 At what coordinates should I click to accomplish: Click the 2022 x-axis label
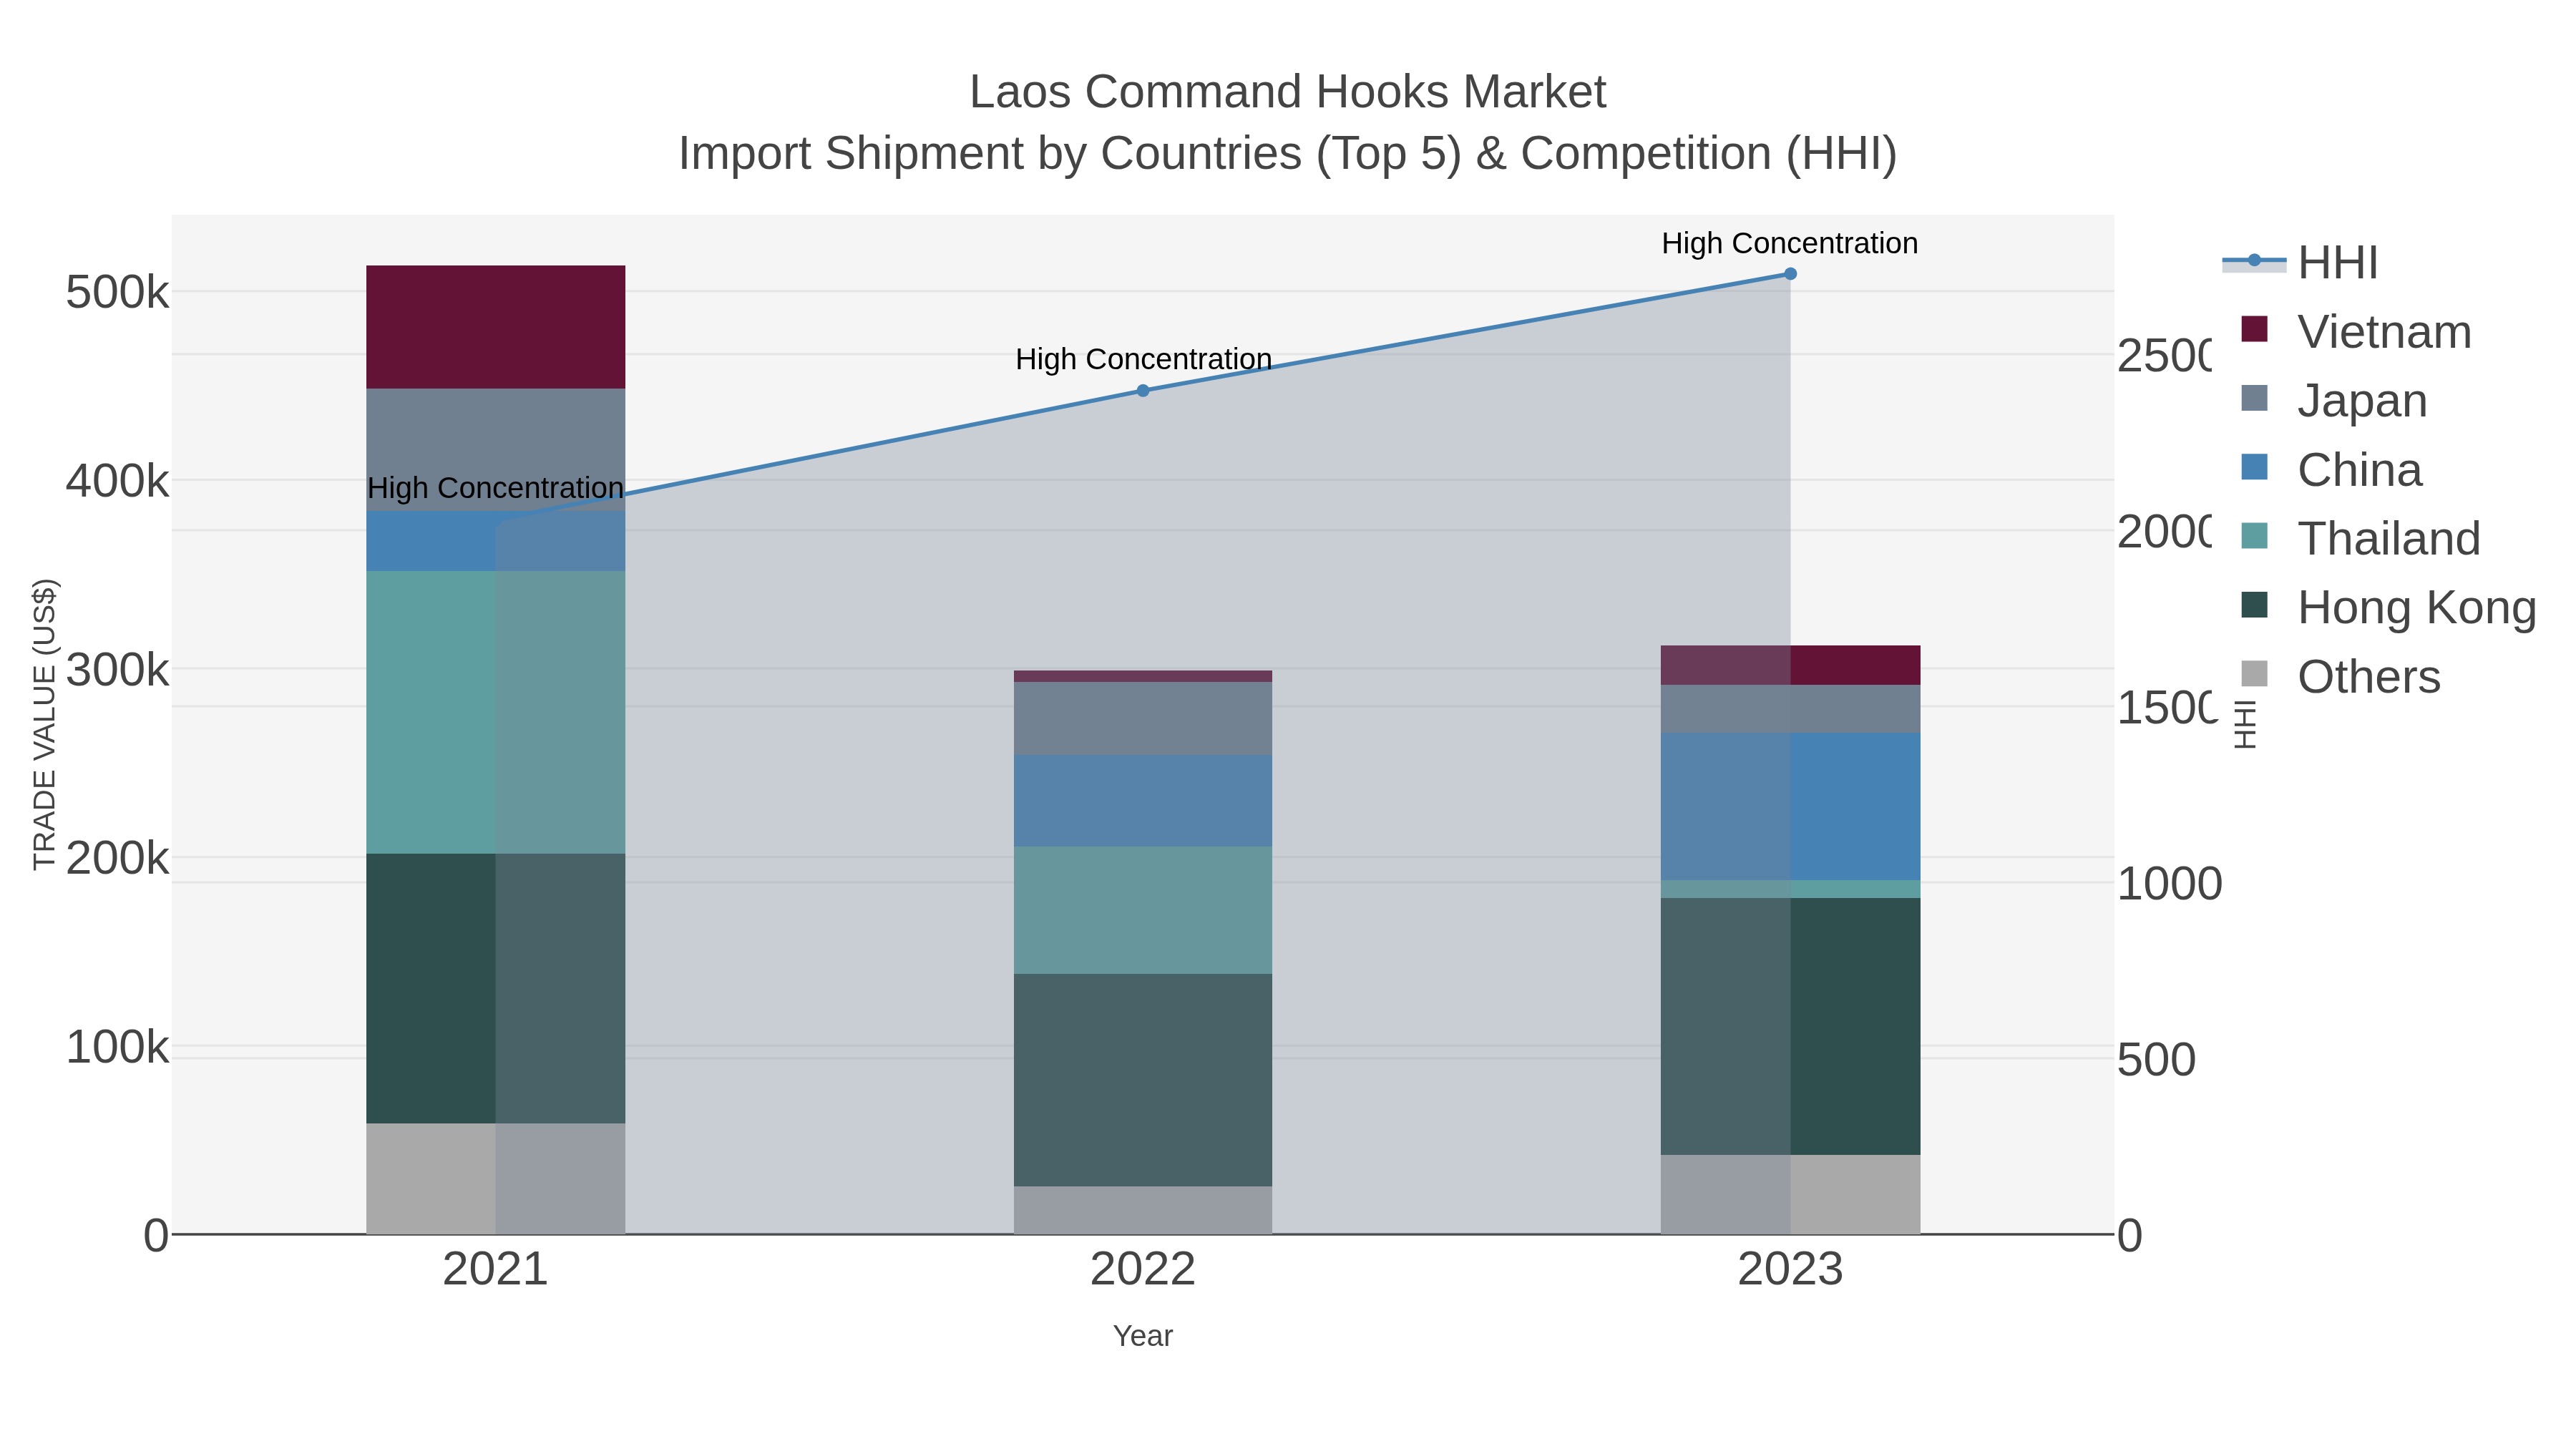(1143, 1270)
